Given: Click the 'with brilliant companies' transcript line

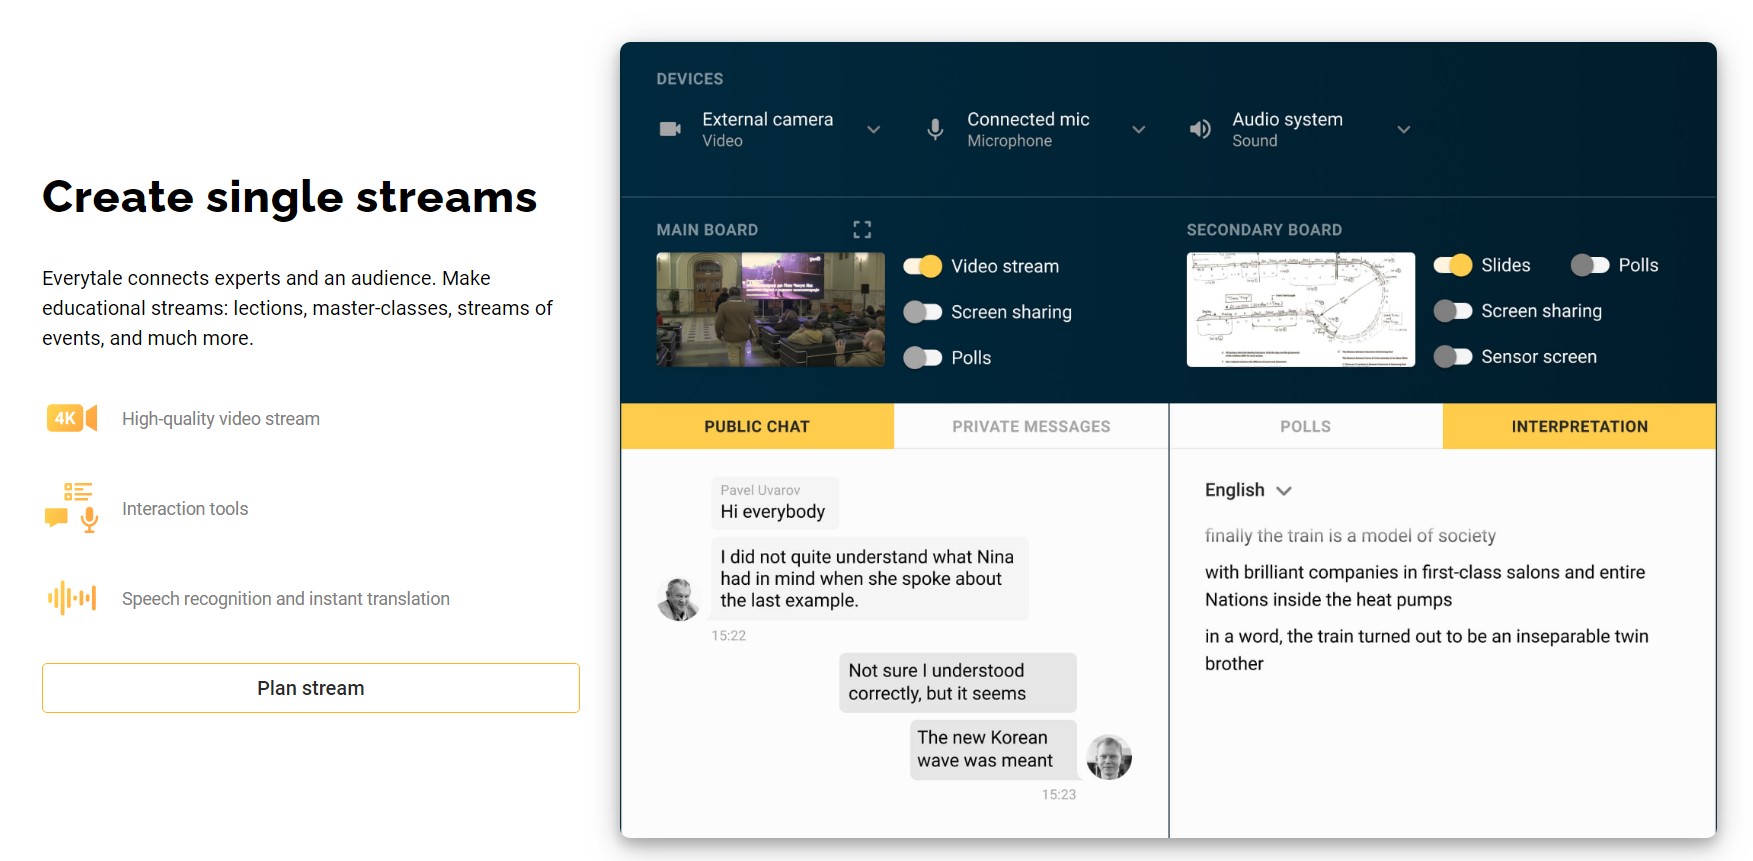Looking at the screenshot, I should [x=1425, y=586].
